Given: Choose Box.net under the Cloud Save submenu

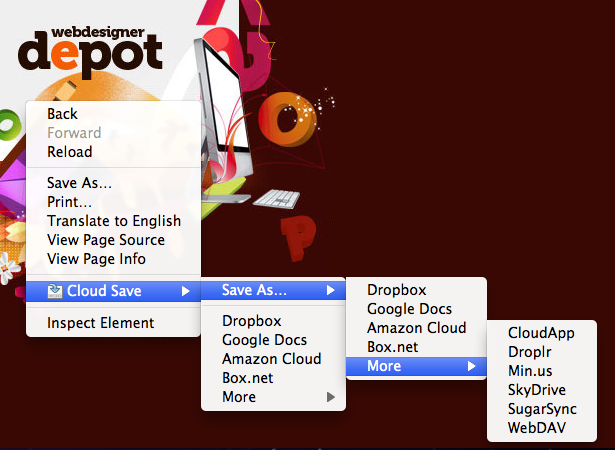Looking at the screenshot, I should pyautogui.click(x=273, y=378).
